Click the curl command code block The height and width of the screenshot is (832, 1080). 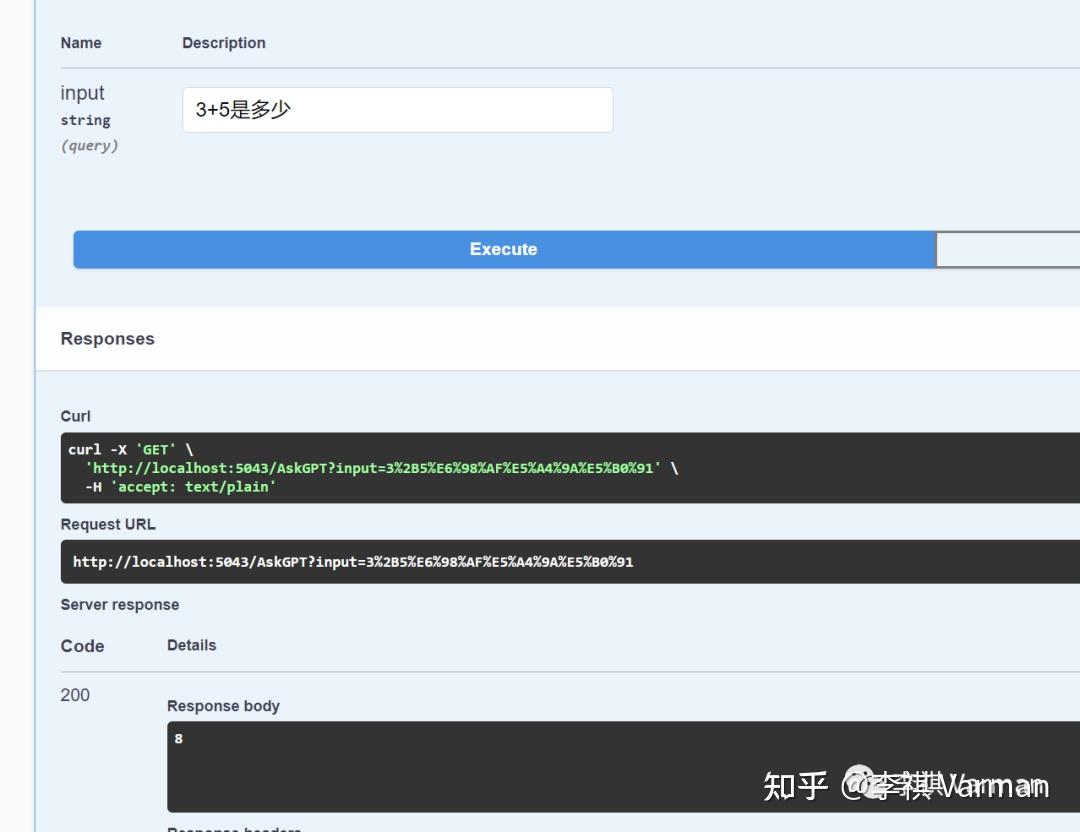point(570,468)
